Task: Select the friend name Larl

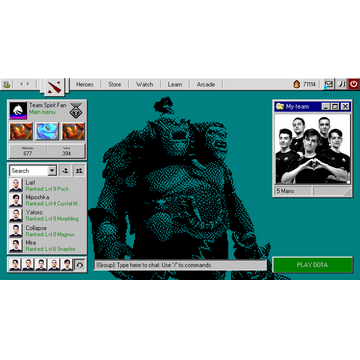Action: pos(30,183)
